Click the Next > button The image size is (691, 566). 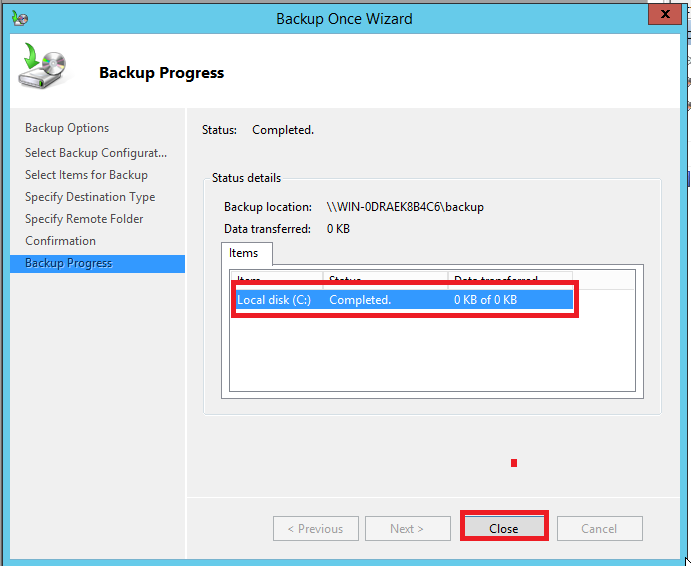407,528
